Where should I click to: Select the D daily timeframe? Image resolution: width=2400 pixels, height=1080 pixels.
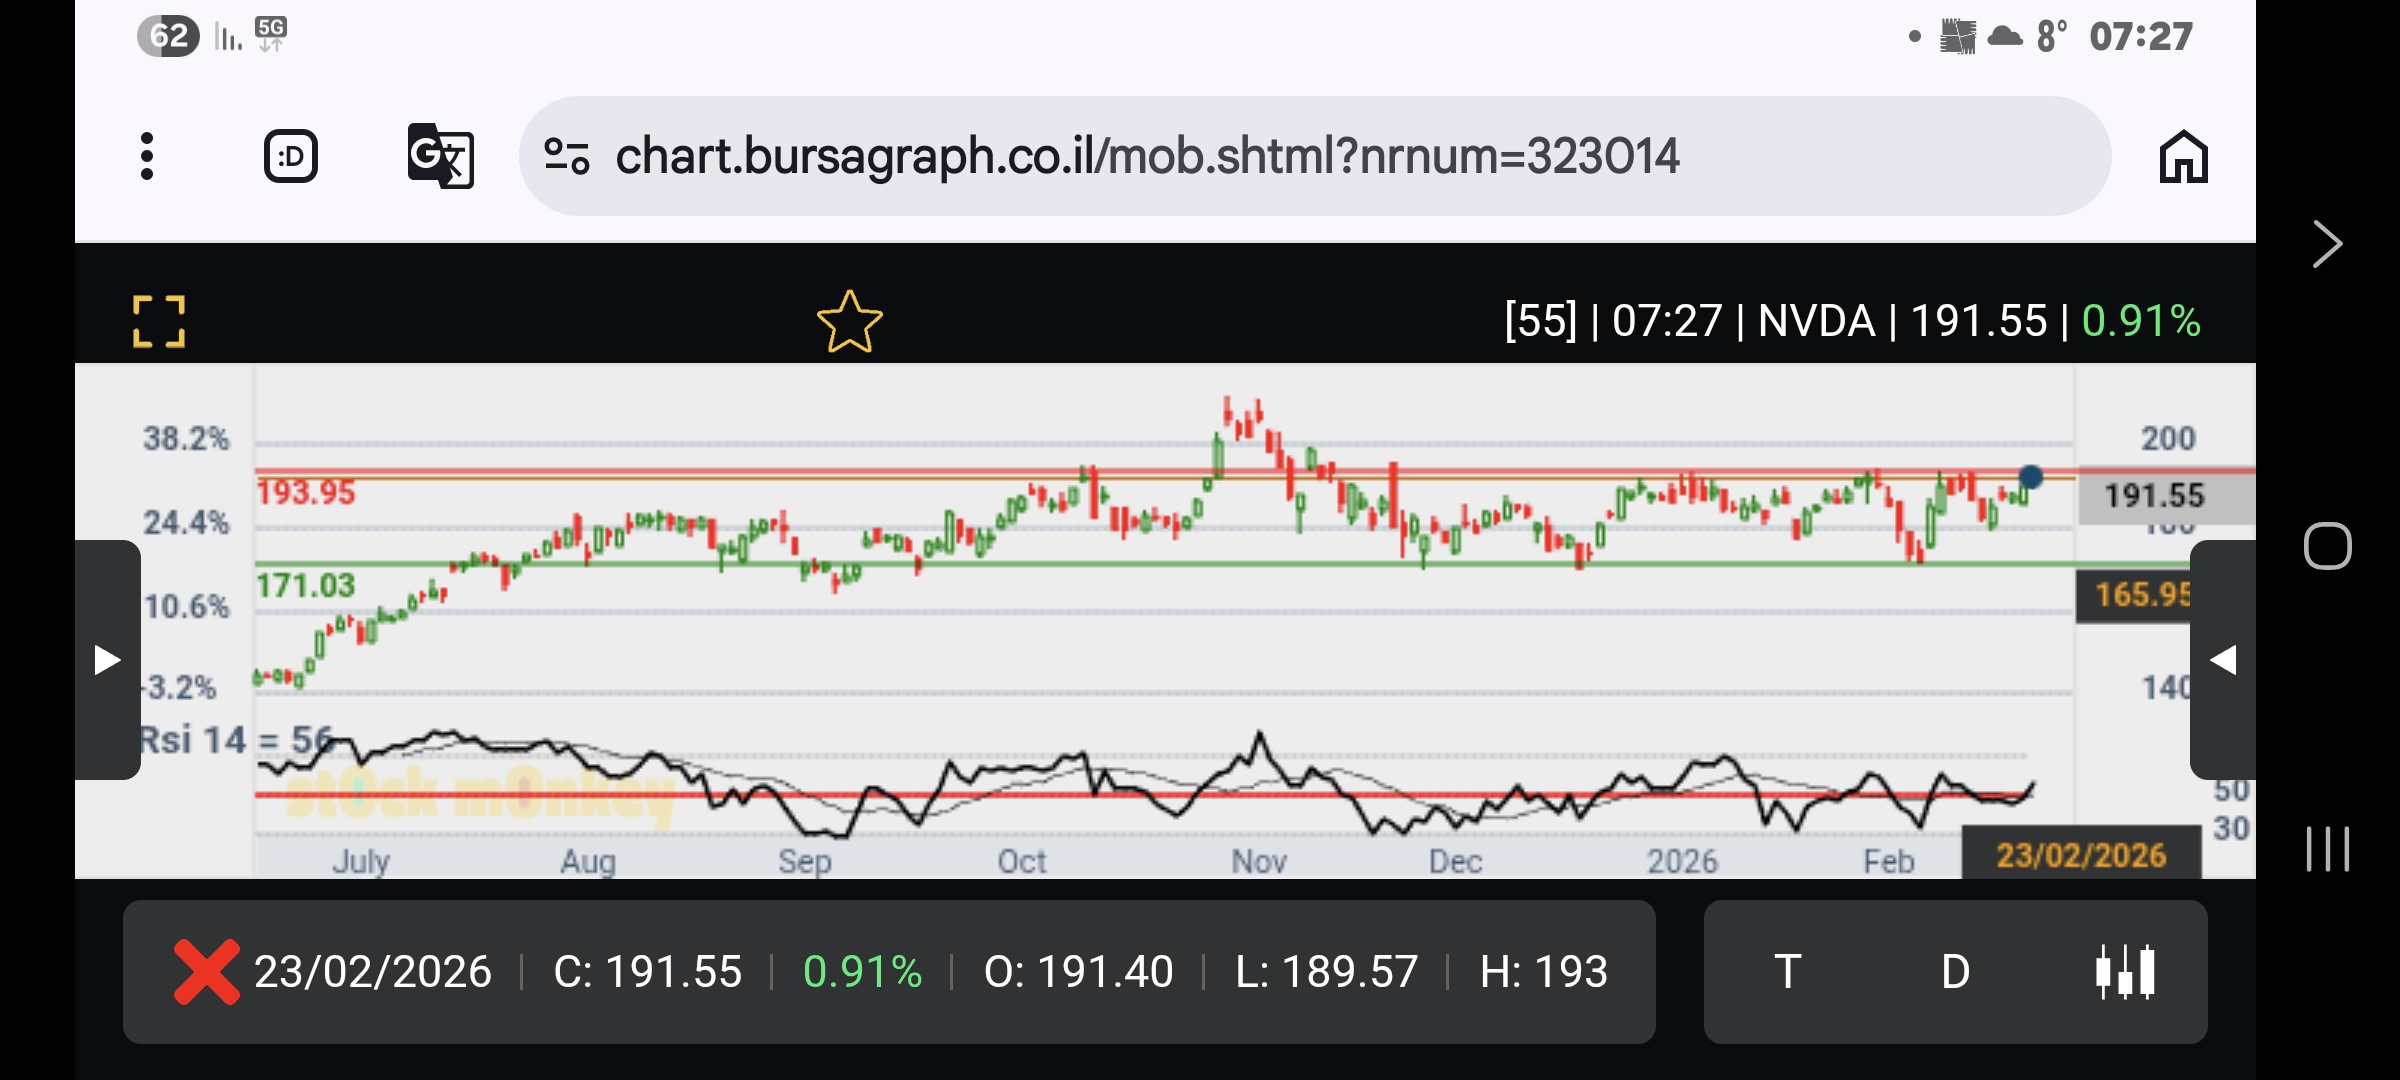click(1955, 971)
